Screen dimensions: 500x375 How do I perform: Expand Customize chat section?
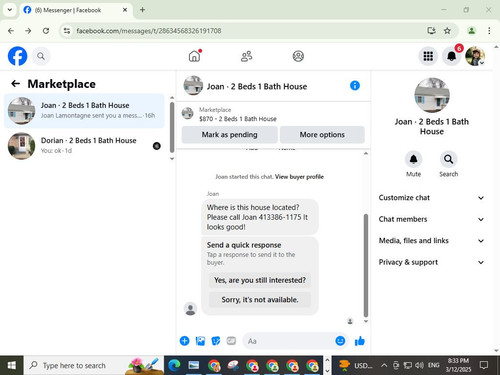[431, 198]
